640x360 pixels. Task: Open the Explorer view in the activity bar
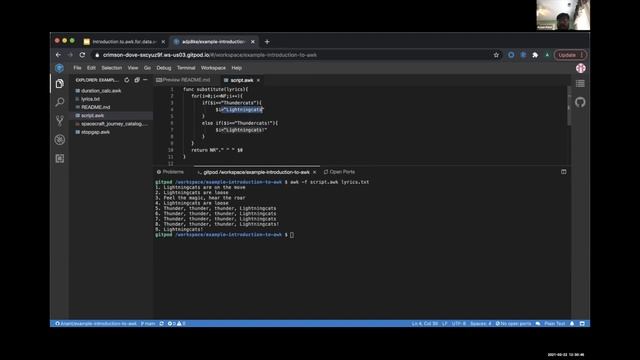tap(60, 84)
